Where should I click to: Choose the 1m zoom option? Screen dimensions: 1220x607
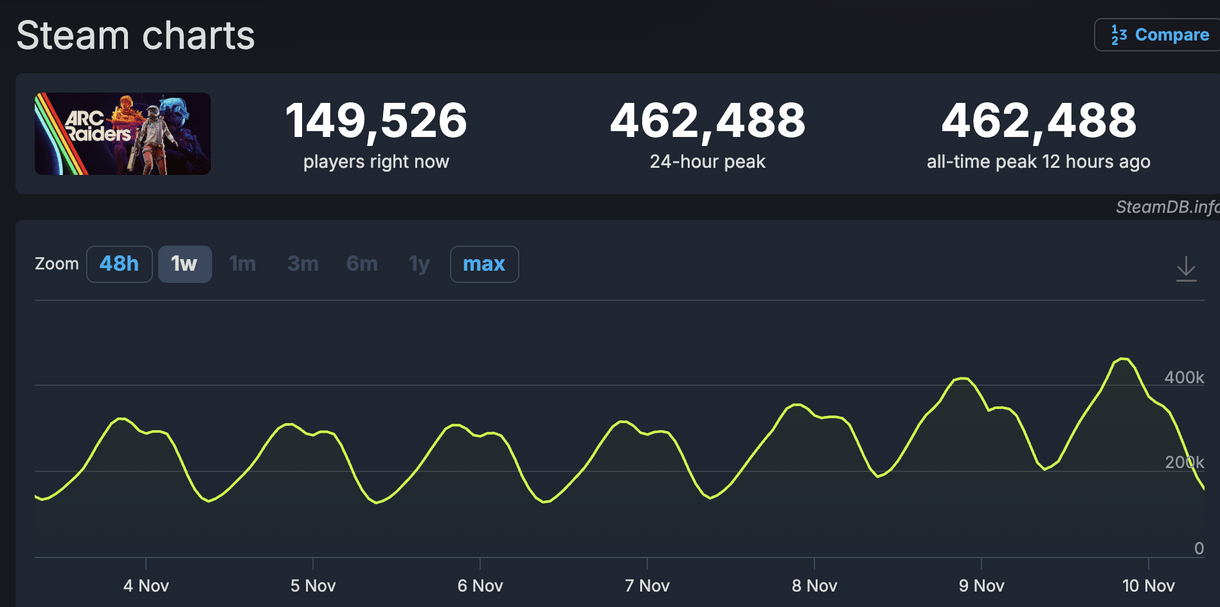243,264
